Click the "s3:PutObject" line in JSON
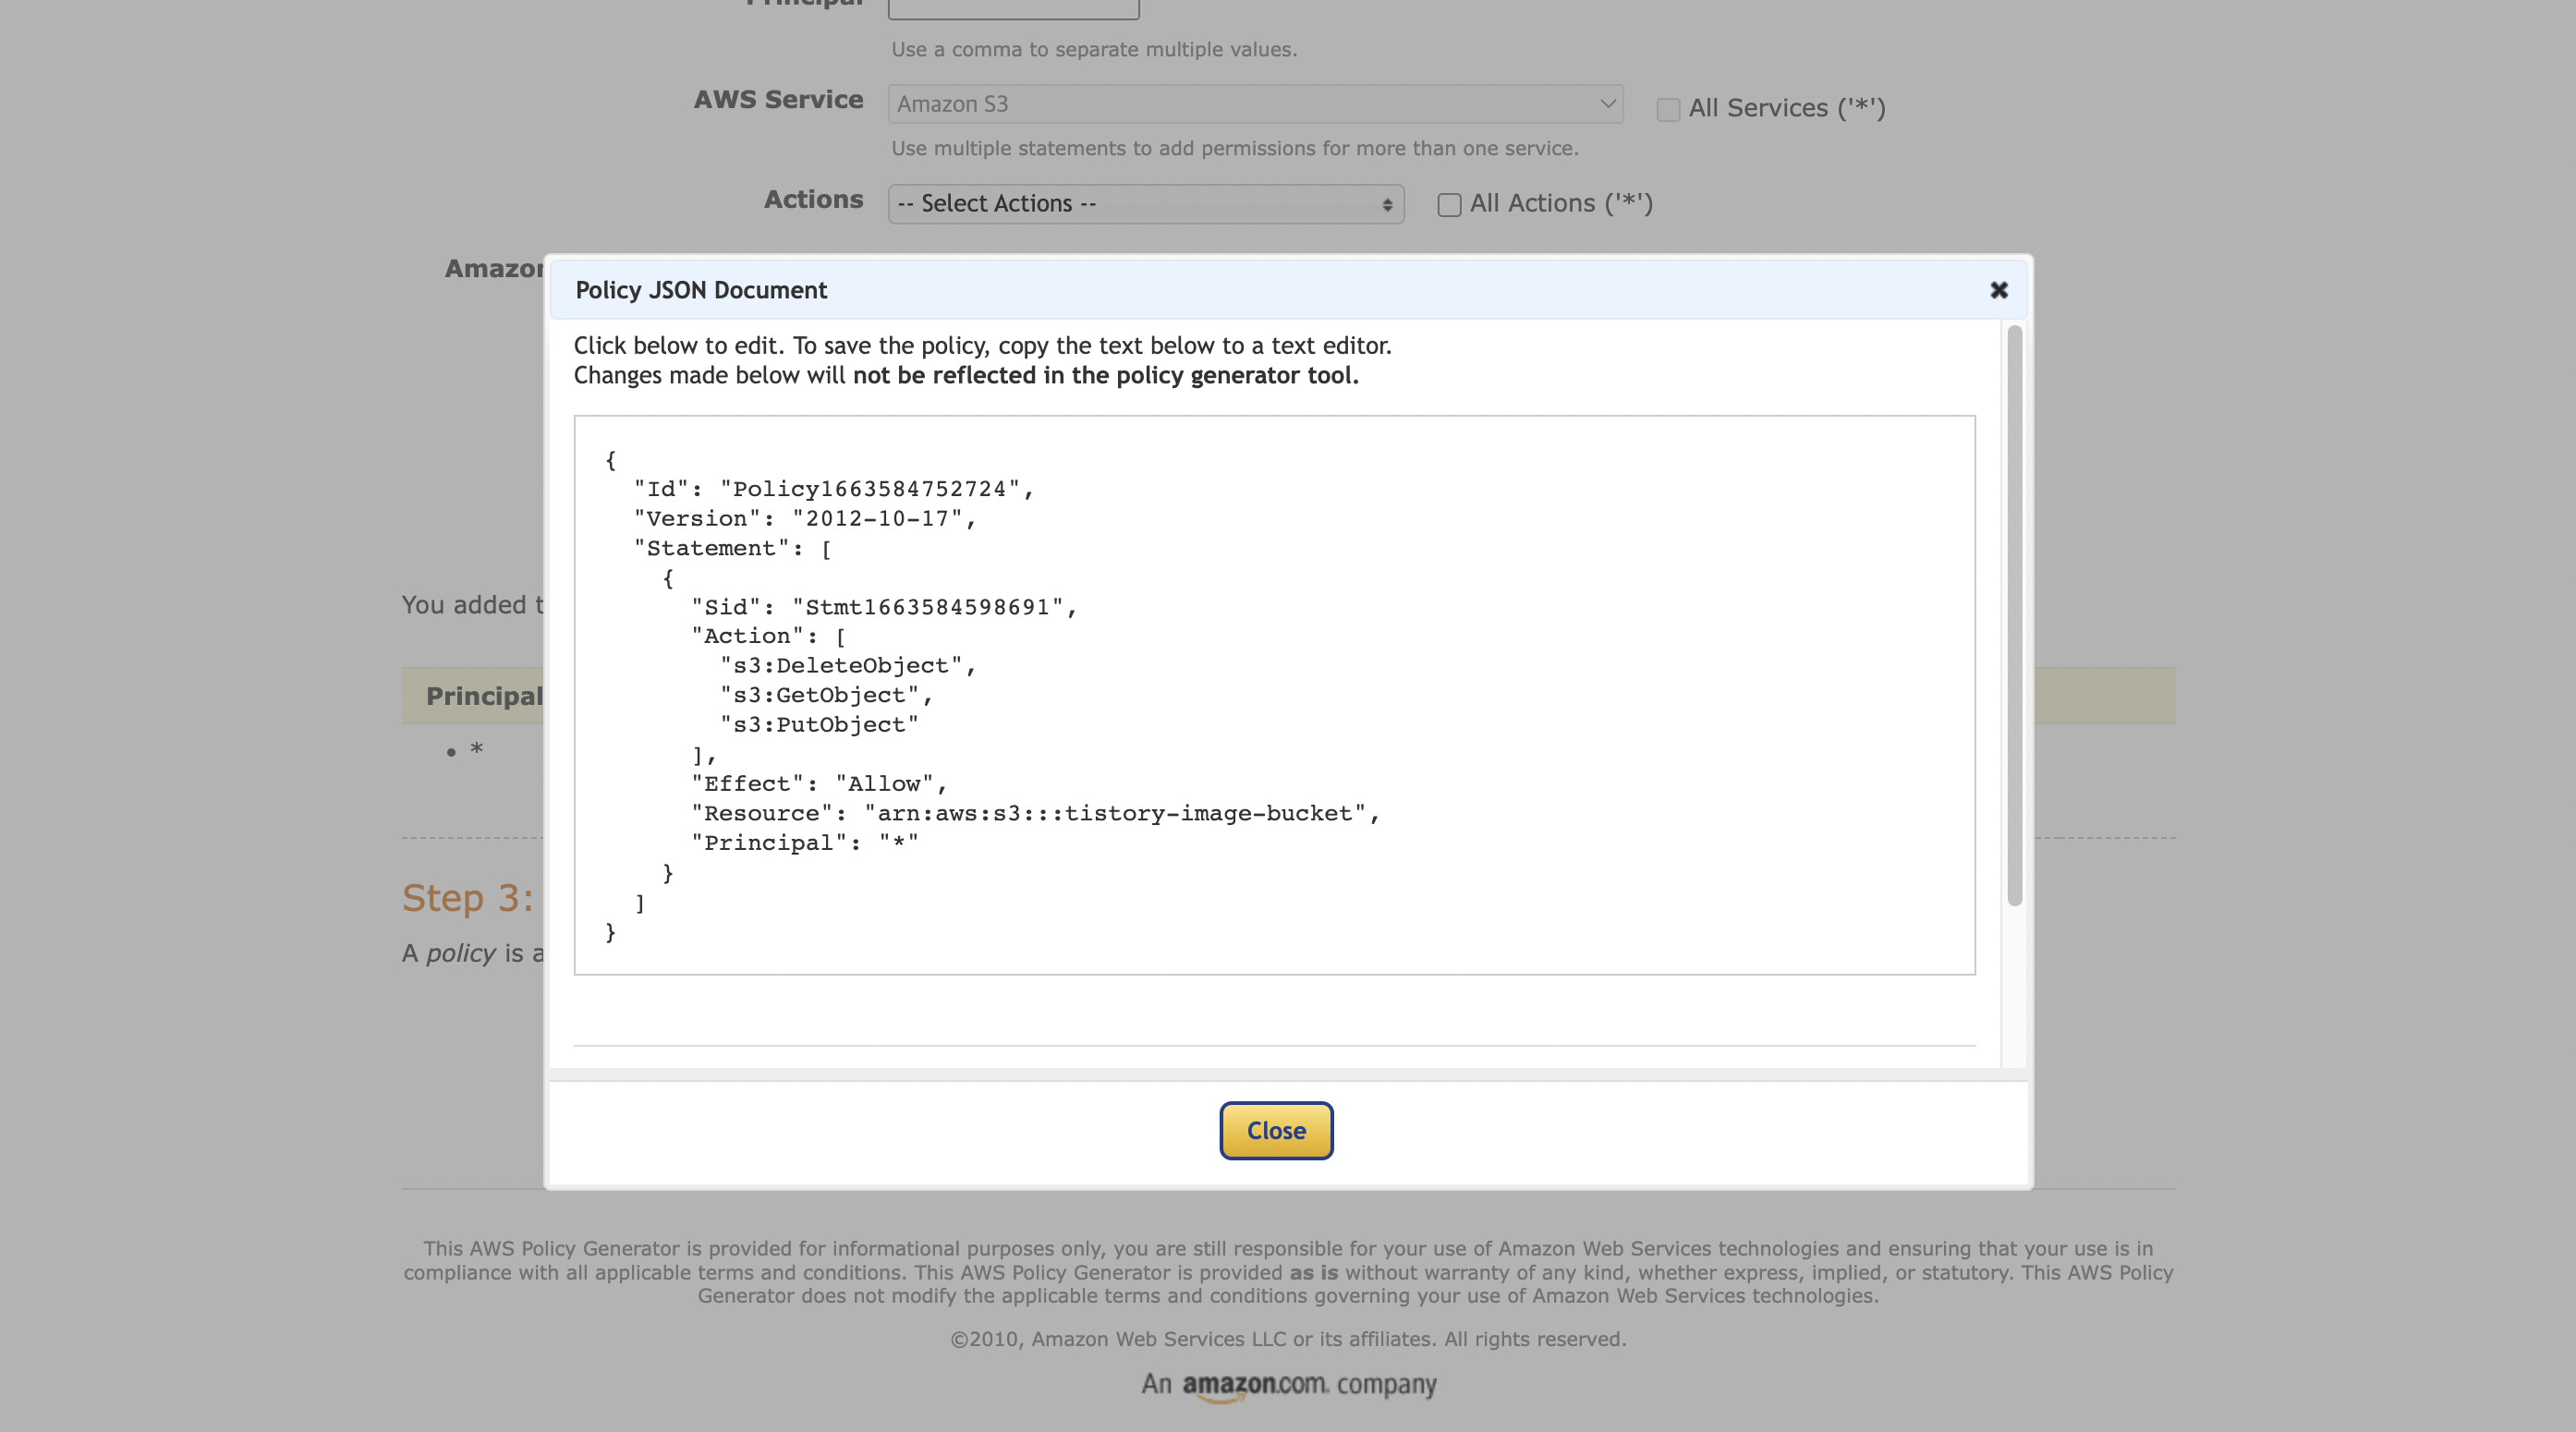 click(x=819, y=724)
